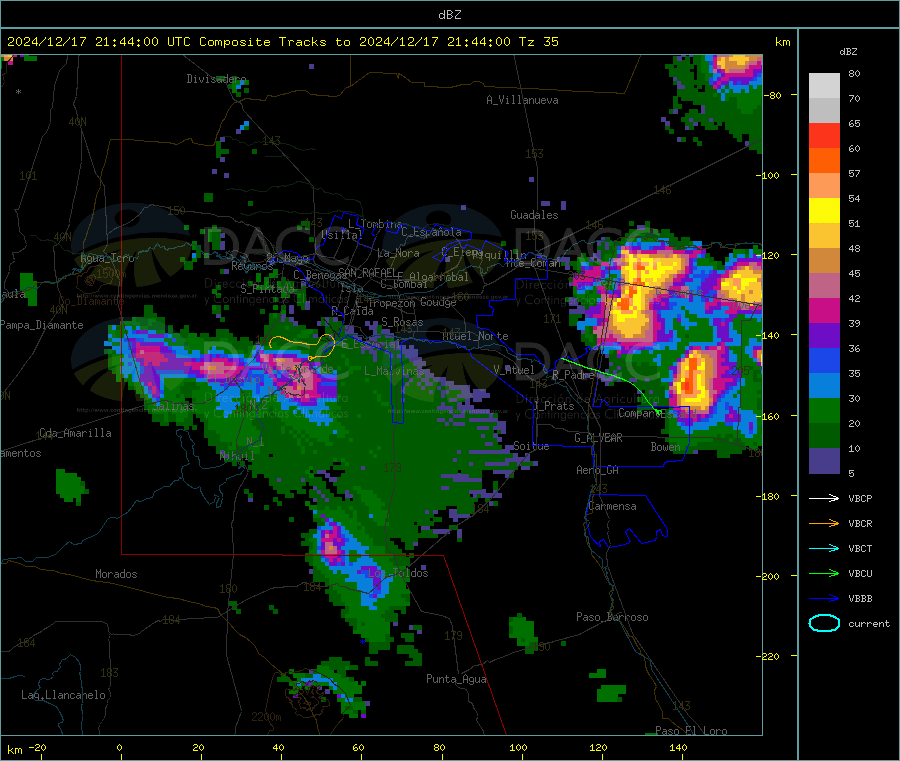This screenshot has width=900, height=761.
Task: Click the Bowen place label
Action: coord(665,446)
